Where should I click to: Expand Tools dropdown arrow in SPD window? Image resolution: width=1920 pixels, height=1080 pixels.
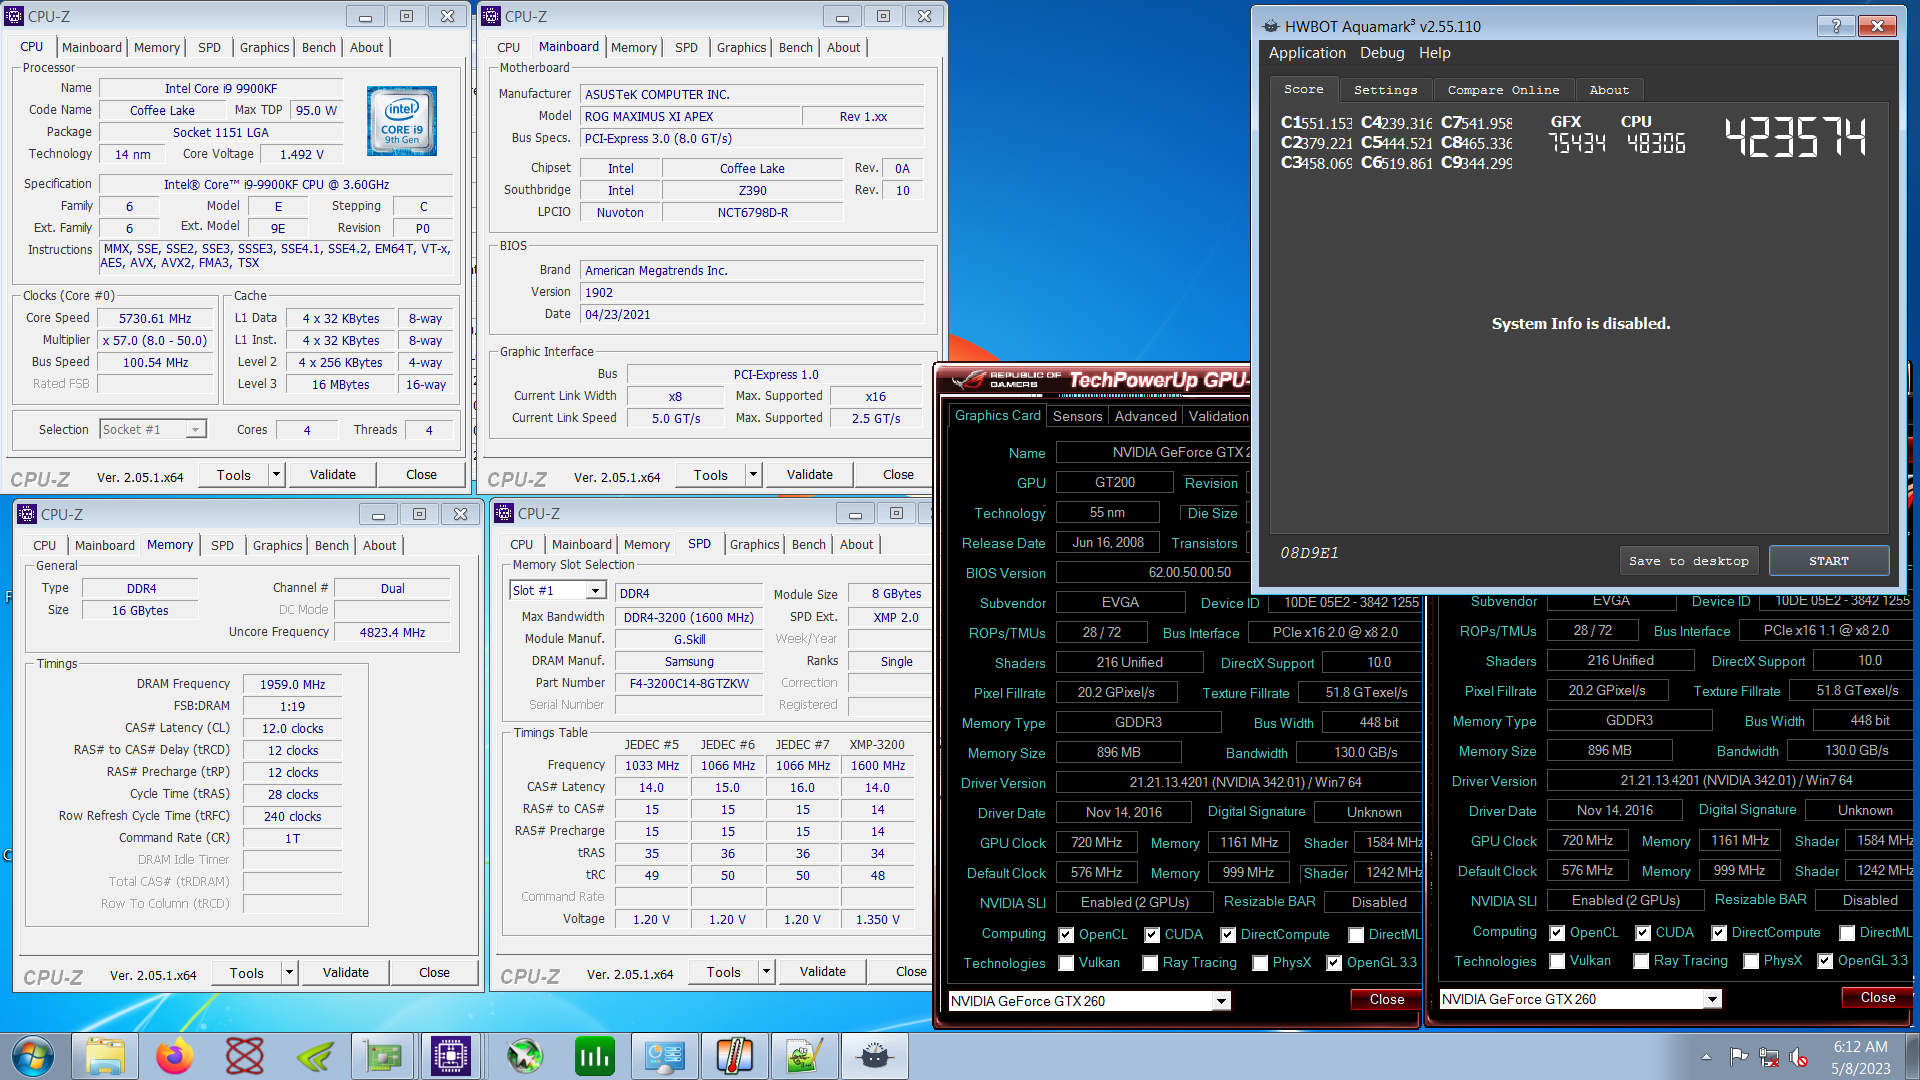click(767, 971)
